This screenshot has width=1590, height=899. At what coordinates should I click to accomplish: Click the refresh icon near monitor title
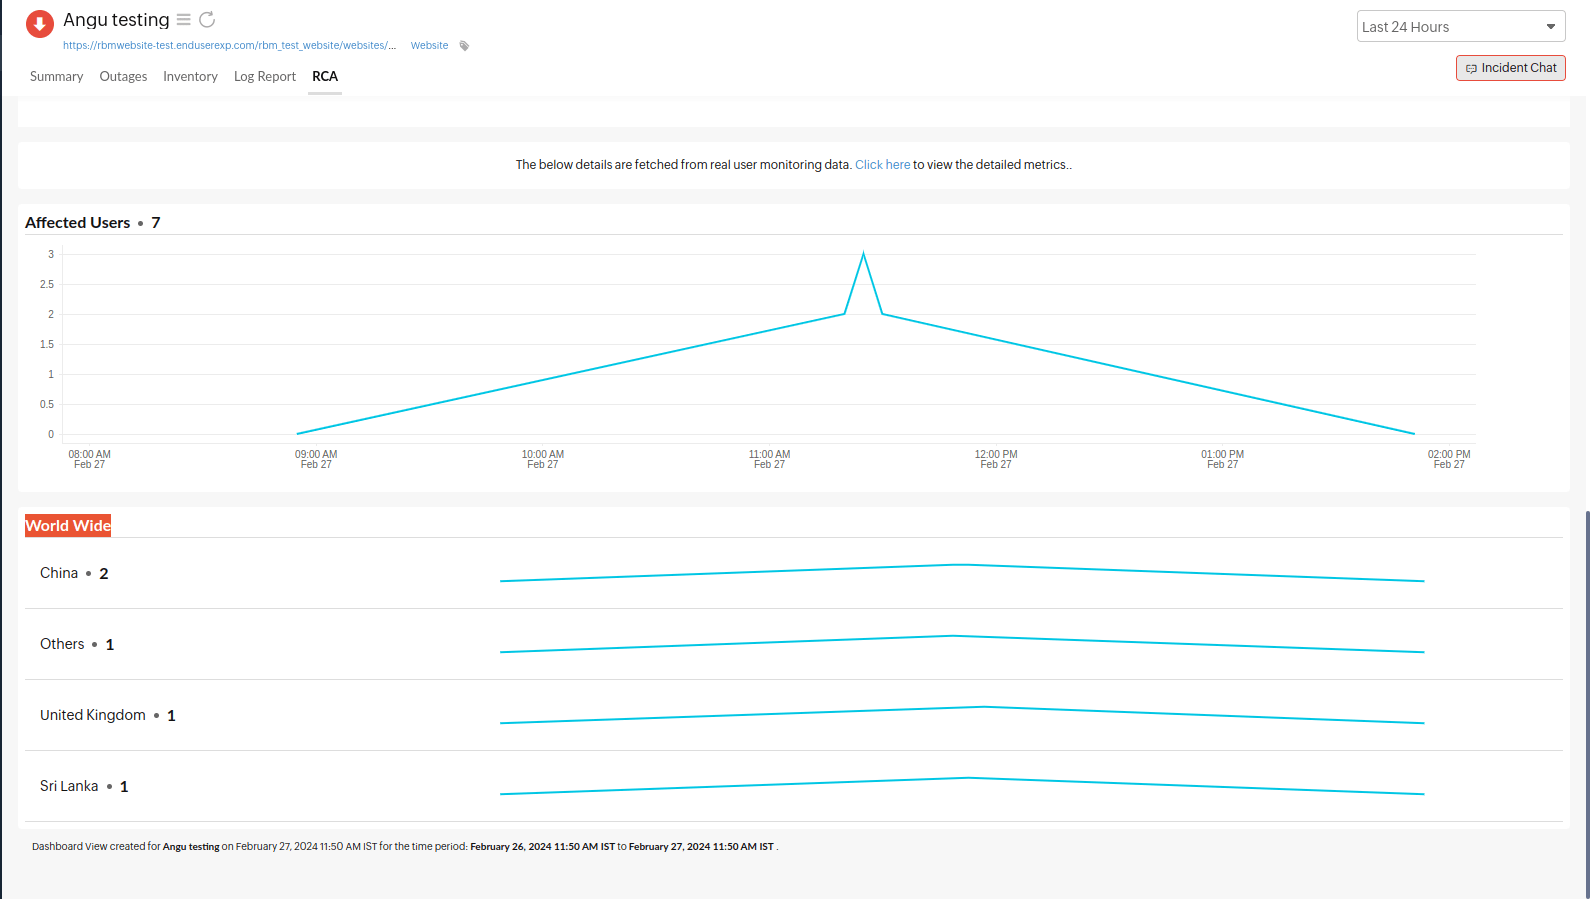207,20
